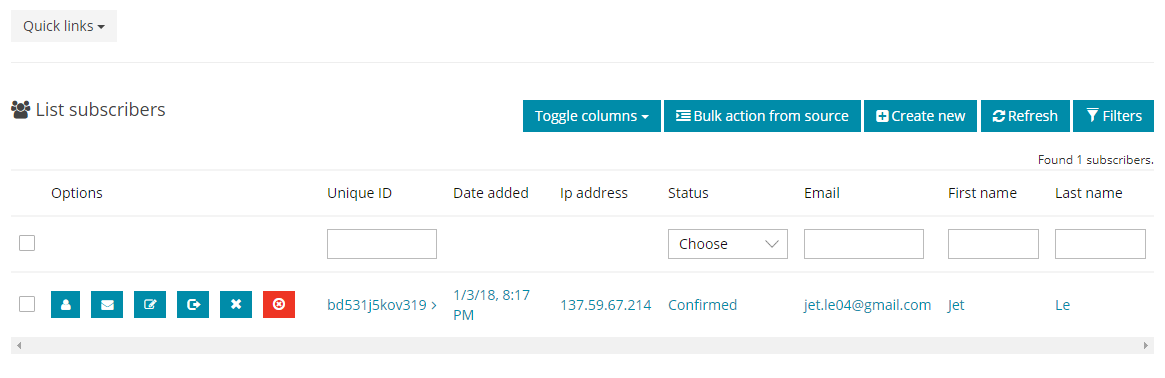Click first name Jet
The image size is (1165, 378).
(956, 304)
